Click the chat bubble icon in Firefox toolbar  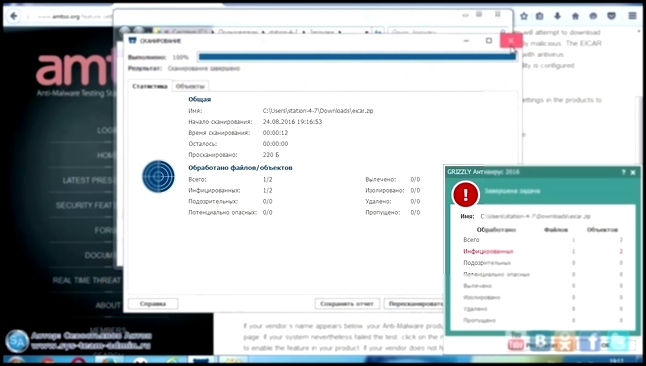[593, 16]
